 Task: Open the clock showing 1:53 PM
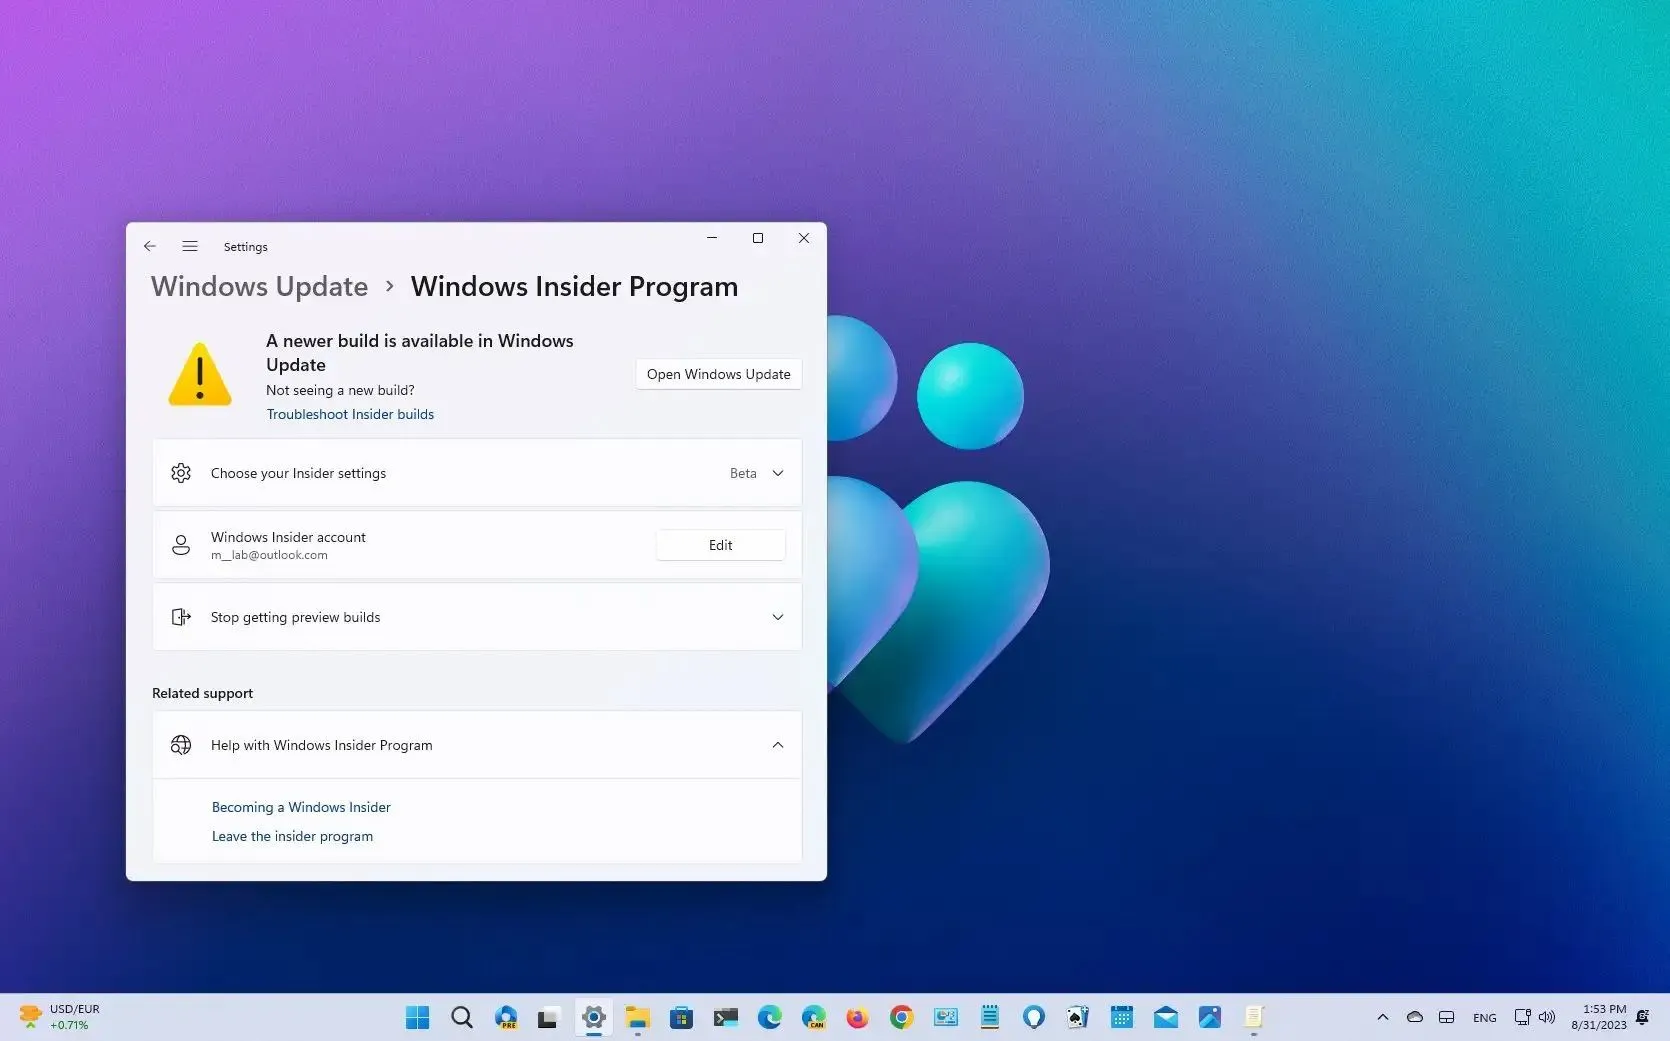tap(1599, 1017)
